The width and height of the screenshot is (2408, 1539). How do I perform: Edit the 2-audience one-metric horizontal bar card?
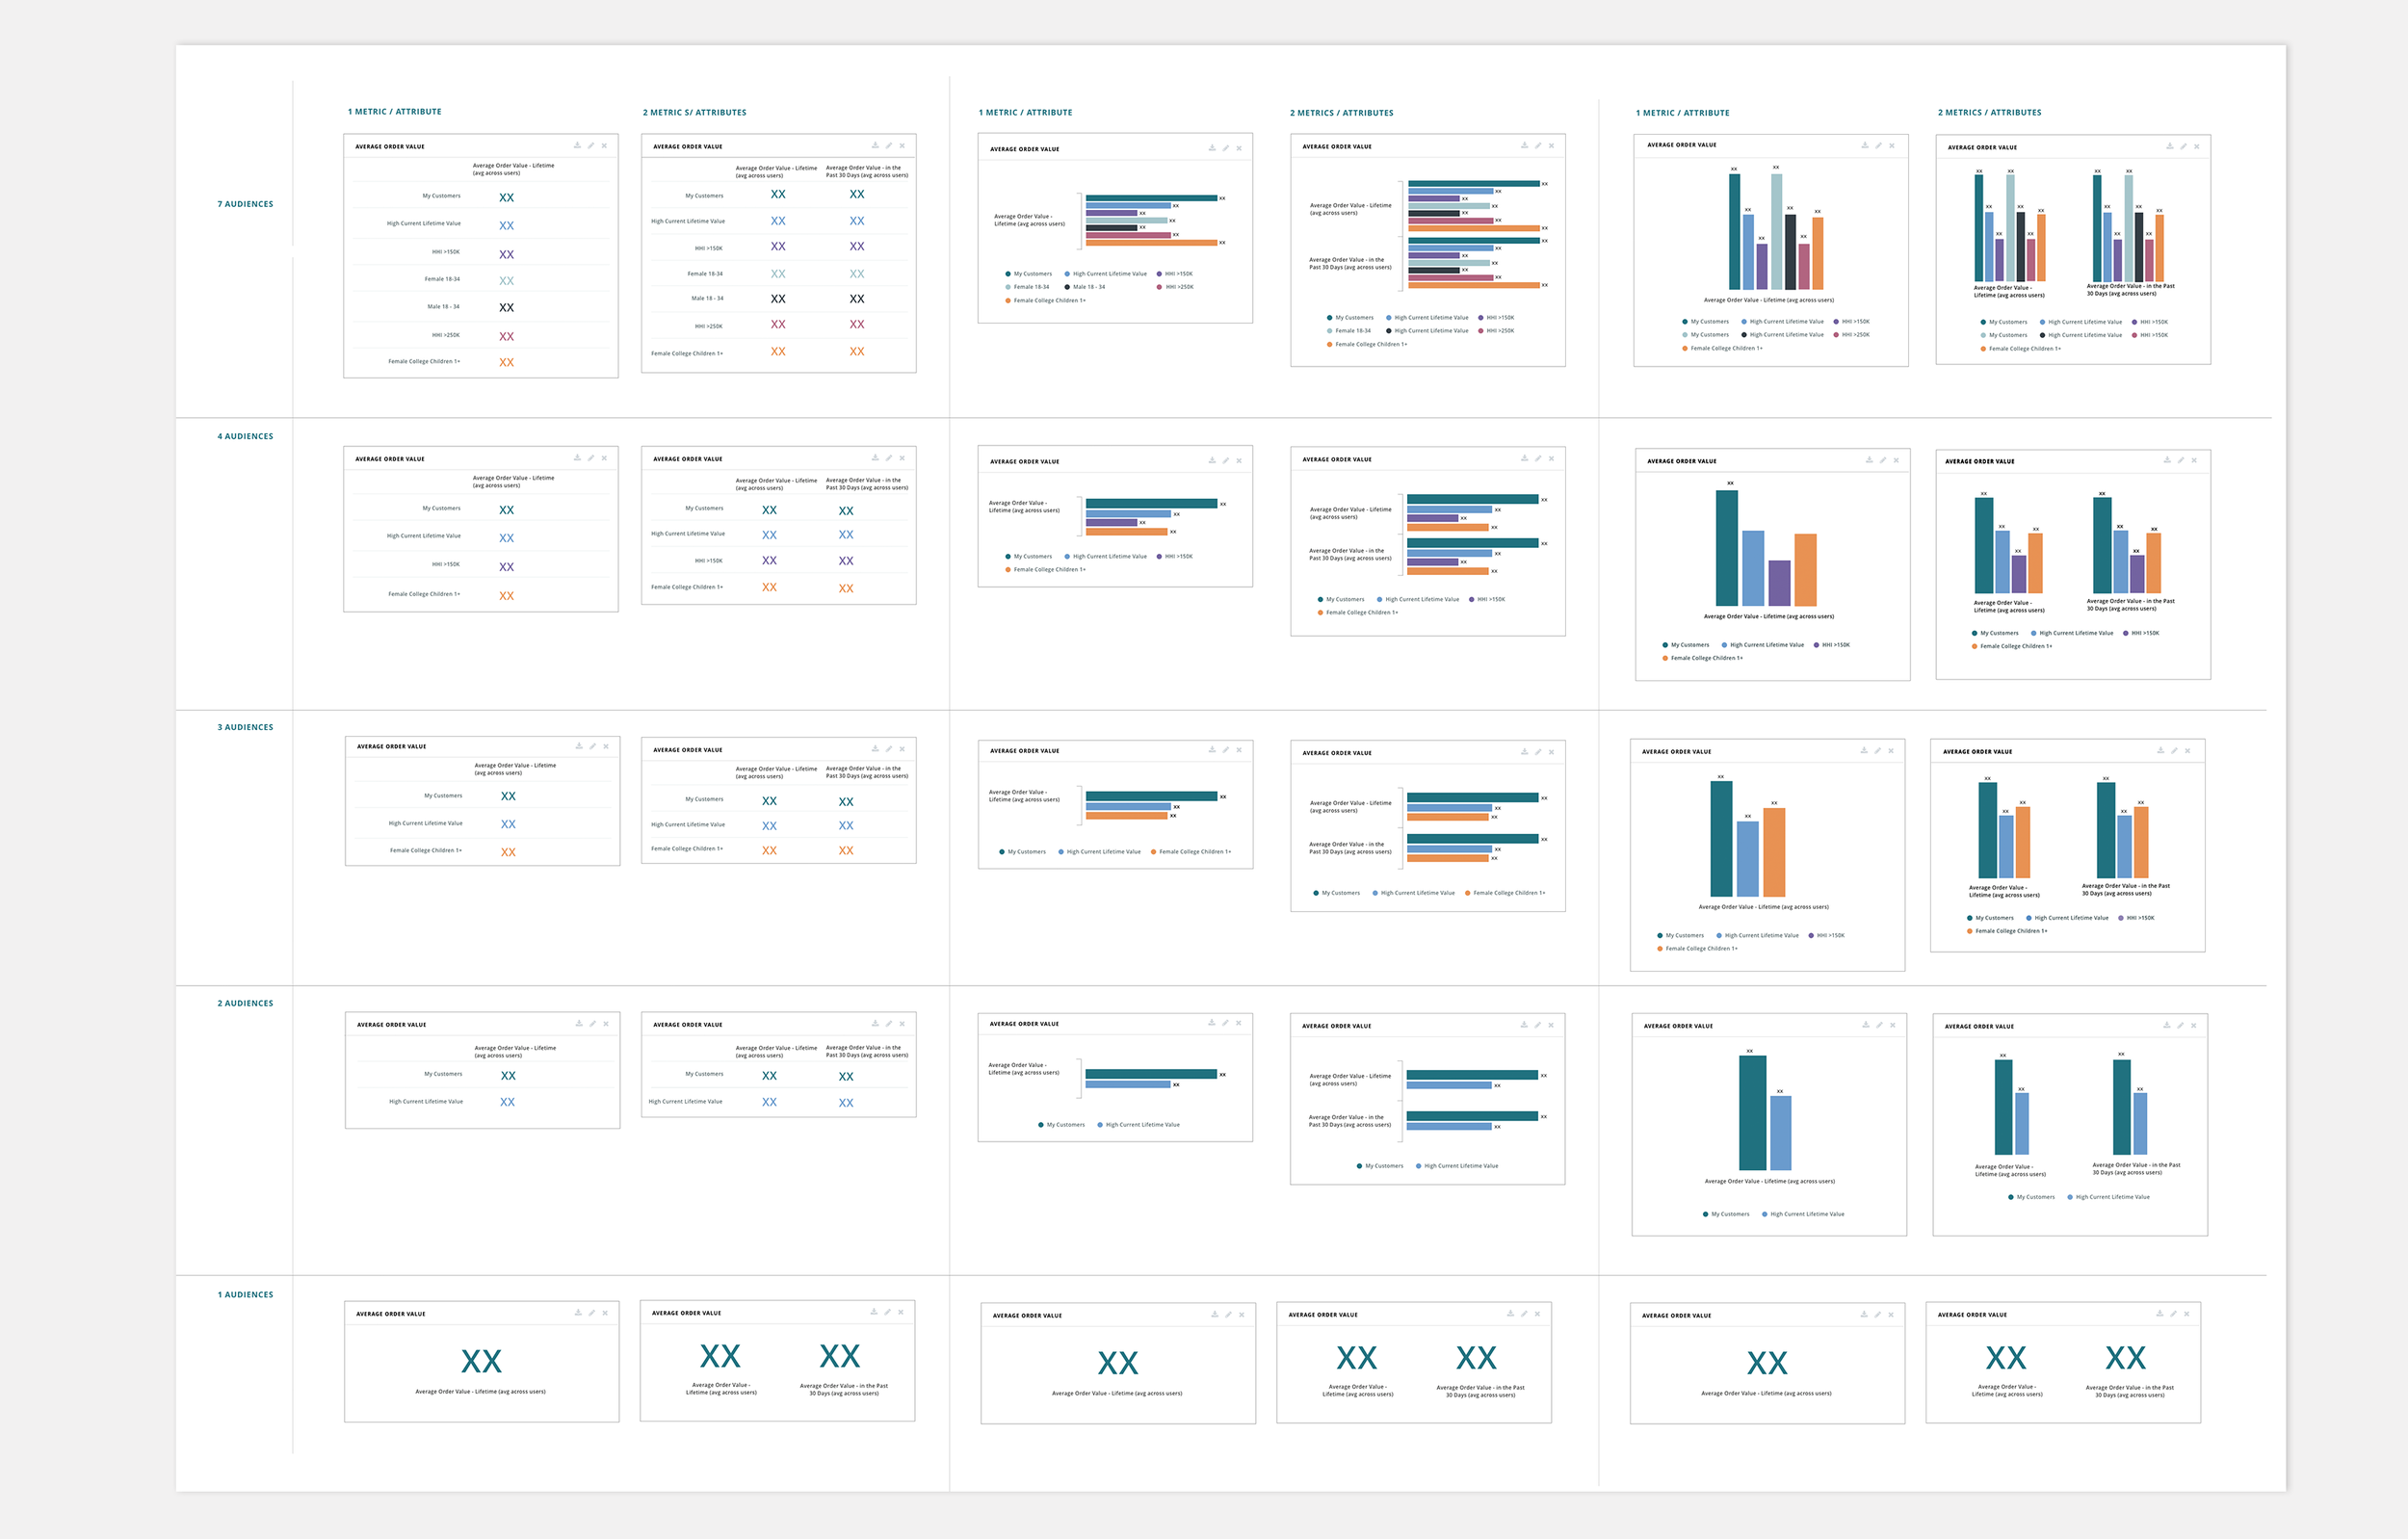1226,1023
